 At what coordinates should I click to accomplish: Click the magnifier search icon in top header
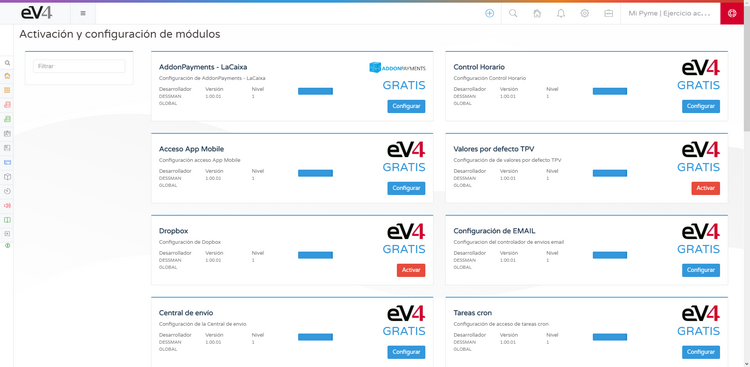(x=513, y=13)
